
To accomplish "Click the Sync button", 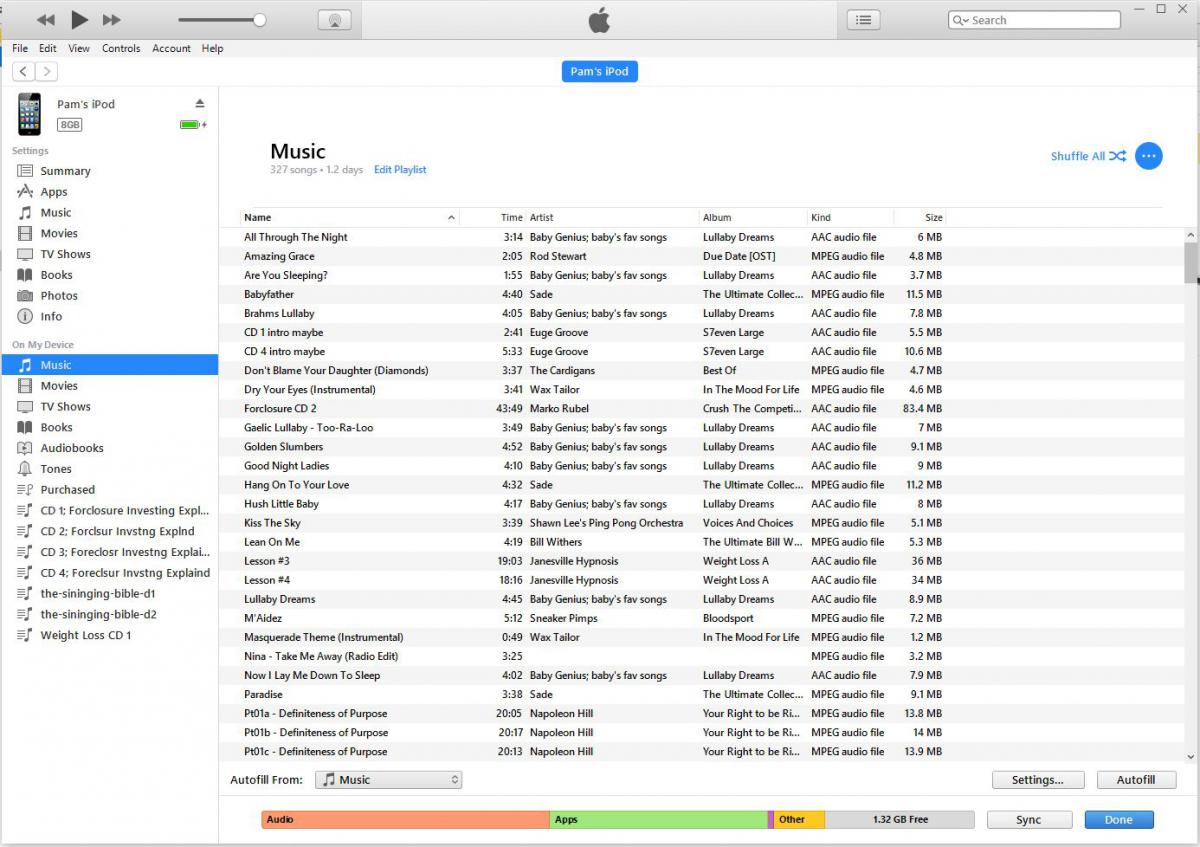I will tap(1029, 820).
